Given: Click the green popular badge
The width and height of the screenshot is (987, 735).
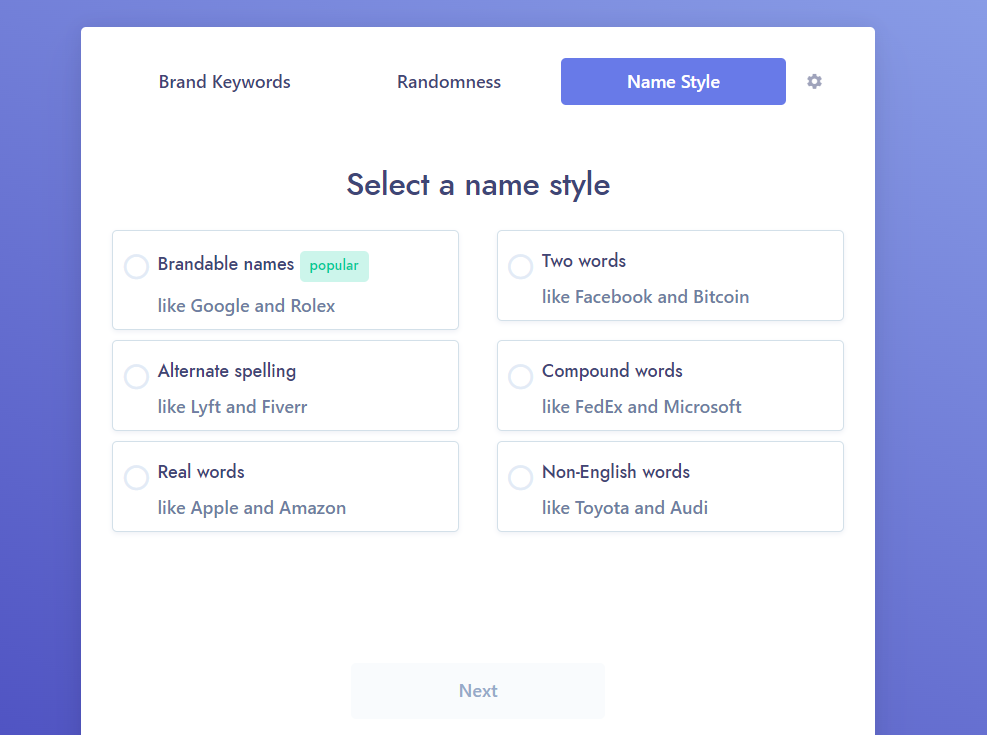Looking at the screenshot, I should (334, 266).
